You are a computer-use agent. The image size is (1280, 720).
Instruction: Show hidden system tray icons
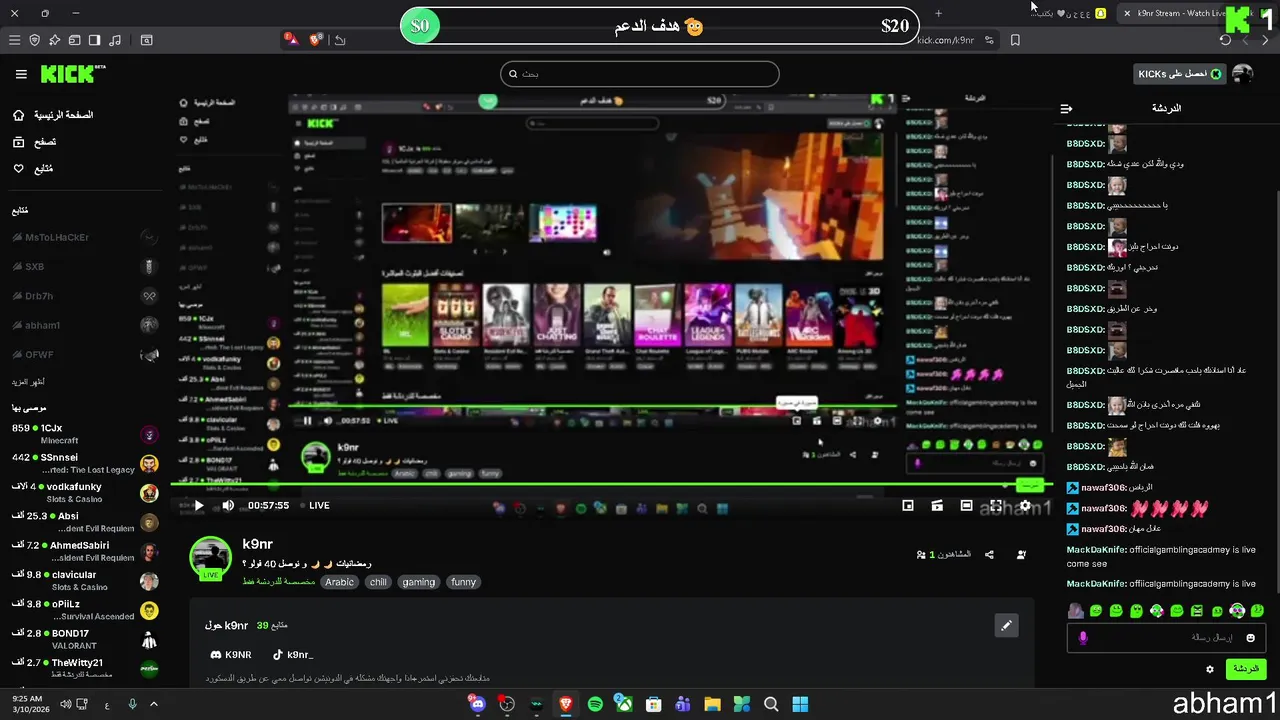click(154, 704)
